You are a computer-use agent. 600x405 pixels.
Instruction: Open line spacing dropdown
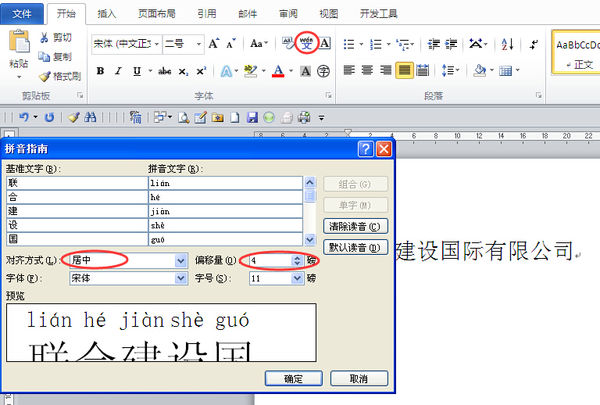(450, 70)
